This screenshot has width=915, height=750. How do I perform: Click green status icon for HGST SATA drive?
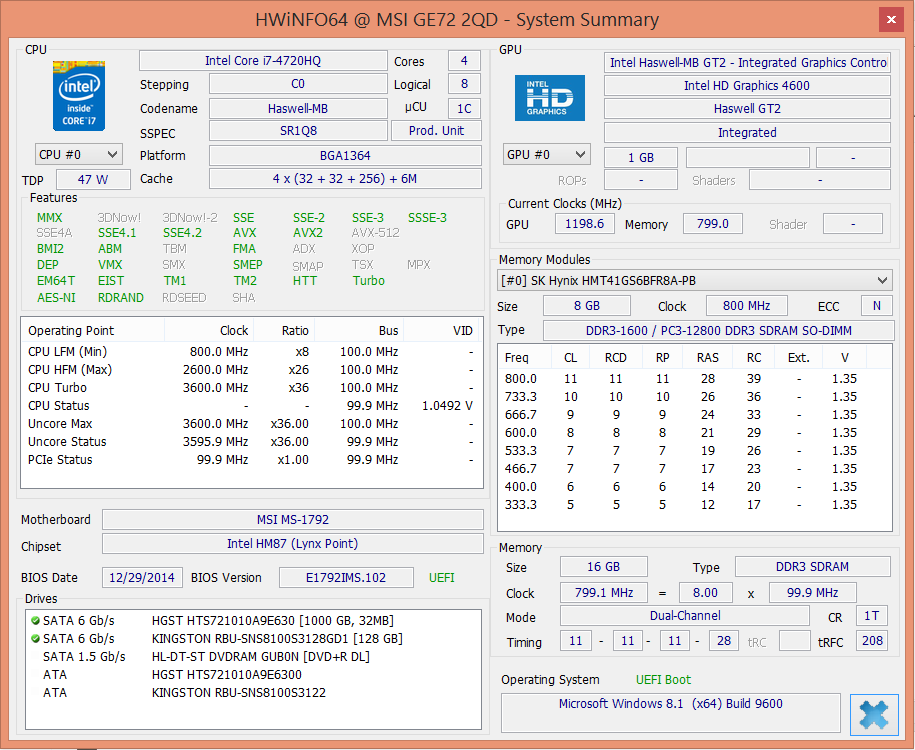pos(36,620)
